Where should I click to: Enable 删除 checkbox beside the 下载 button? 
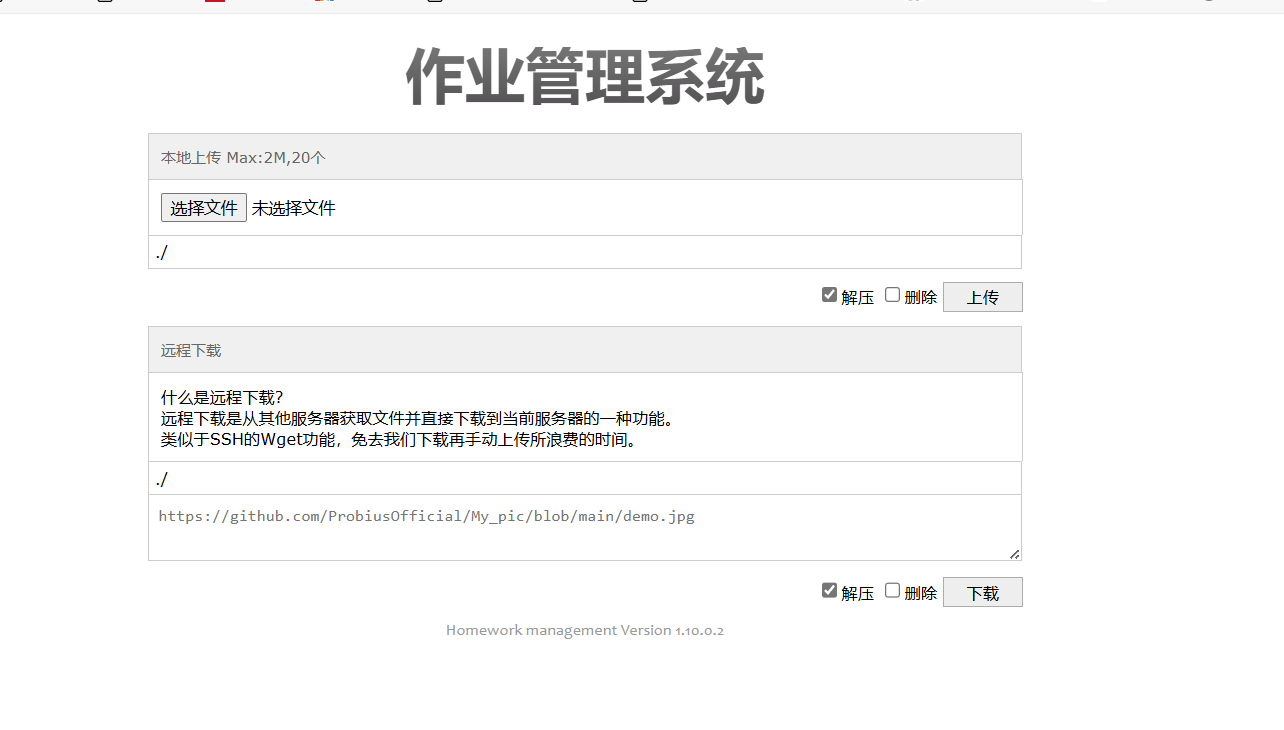tap(892, 590)
